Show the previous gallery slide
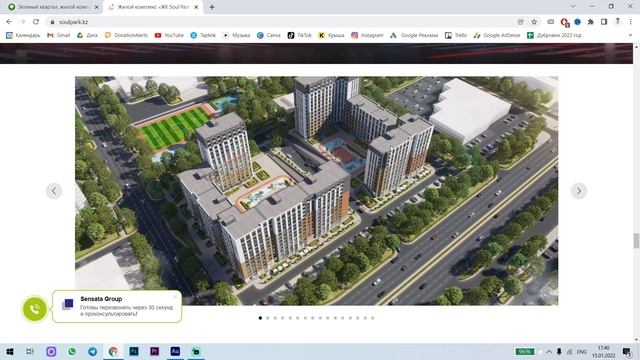Viewport: 640px width, 360px height. (54, 191)
